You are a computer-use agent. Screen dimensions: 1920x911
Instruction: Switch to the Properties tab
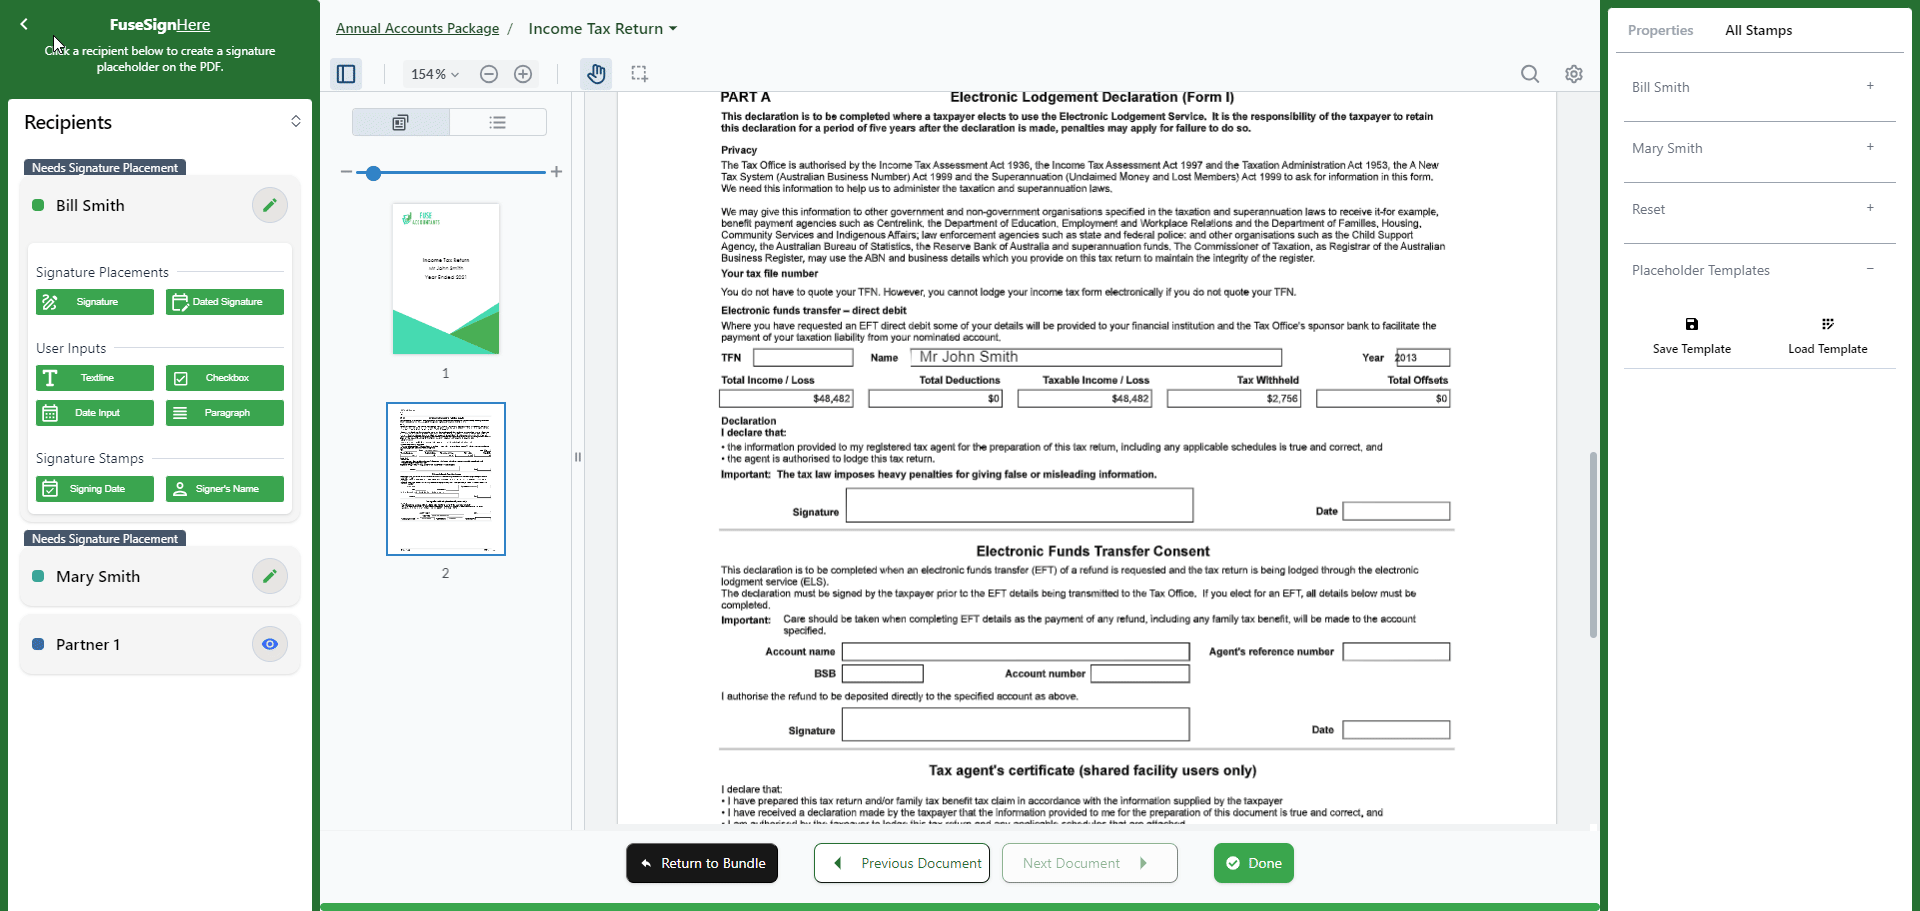[x=1660, y=30]
